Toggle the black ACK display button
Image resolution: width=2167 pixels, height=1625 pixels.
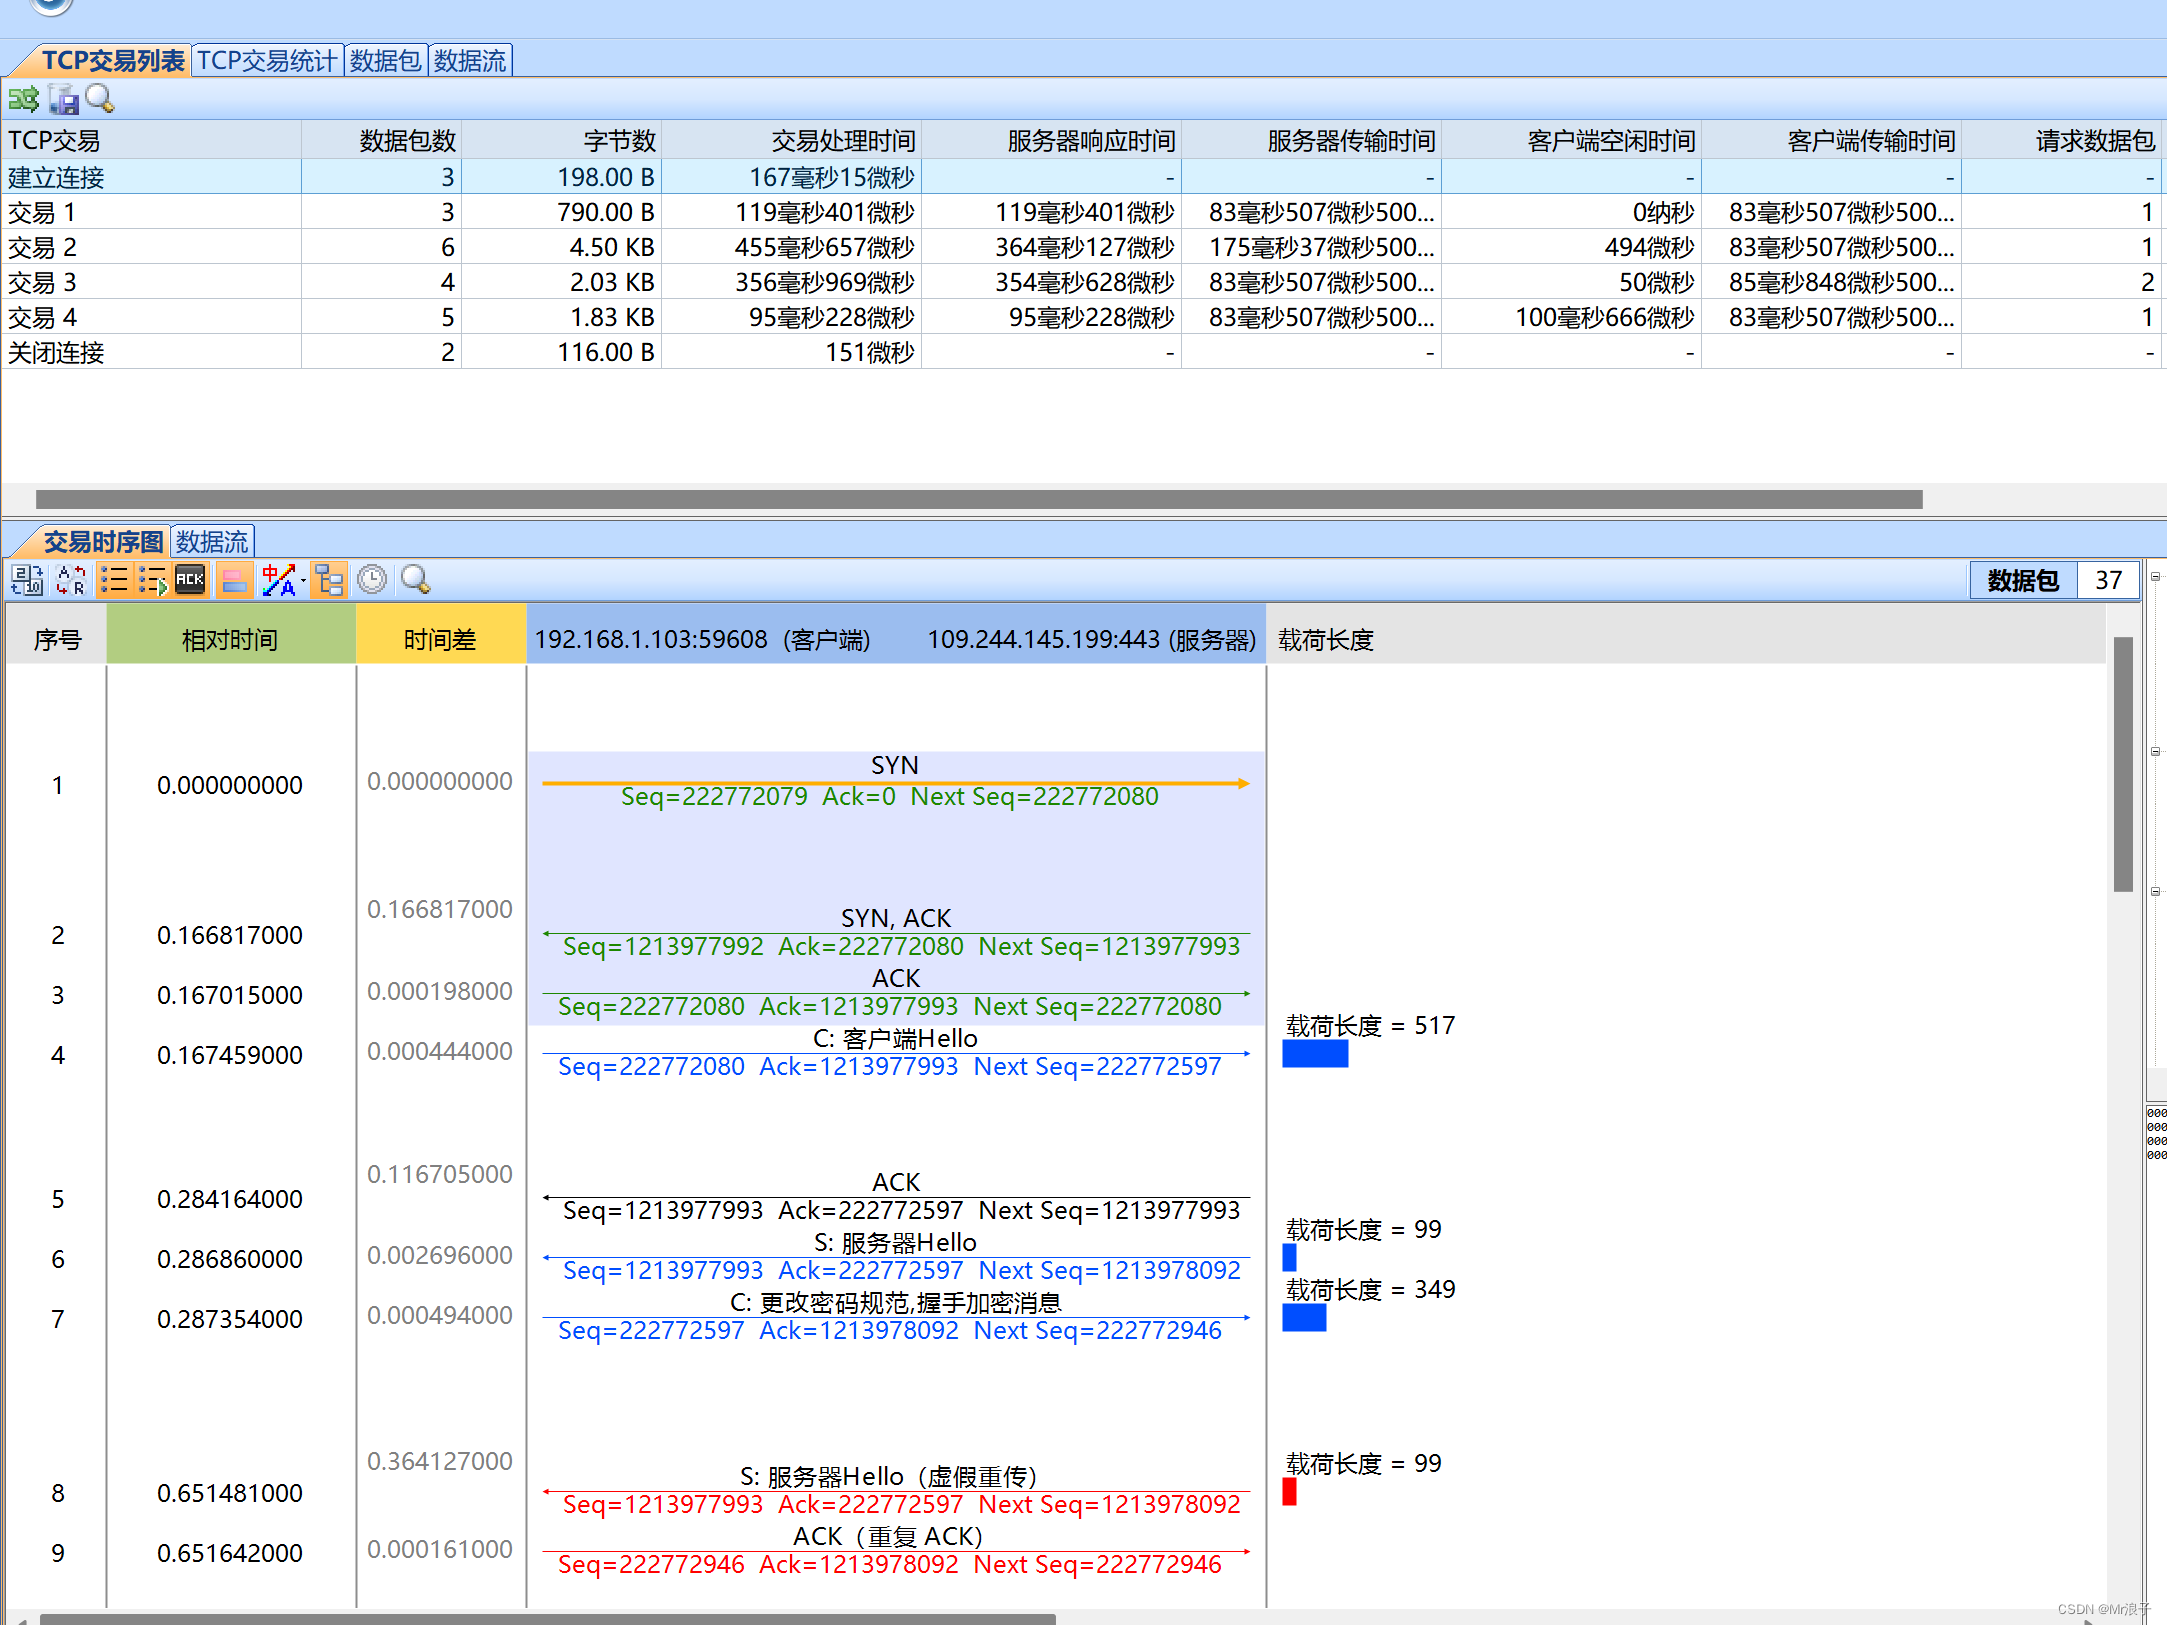pyautogui.click(x=190, y=580)
